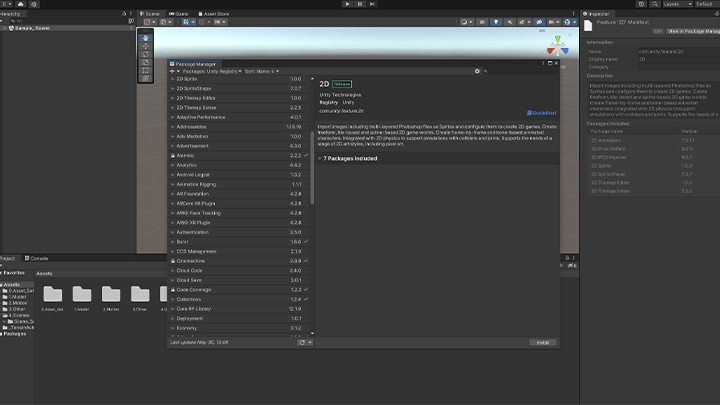Viewport: 720px width, 405px height.
Task: Open scene camera settings dropdown
Action: (x=554, y=22)
